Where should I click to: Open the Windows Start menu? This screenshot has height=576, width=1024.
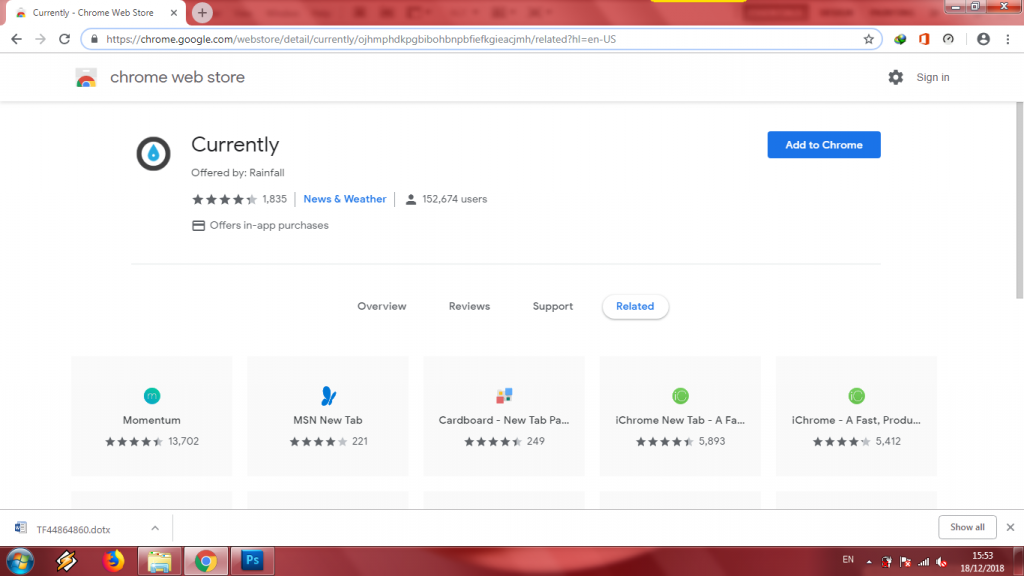click(20, 562)
